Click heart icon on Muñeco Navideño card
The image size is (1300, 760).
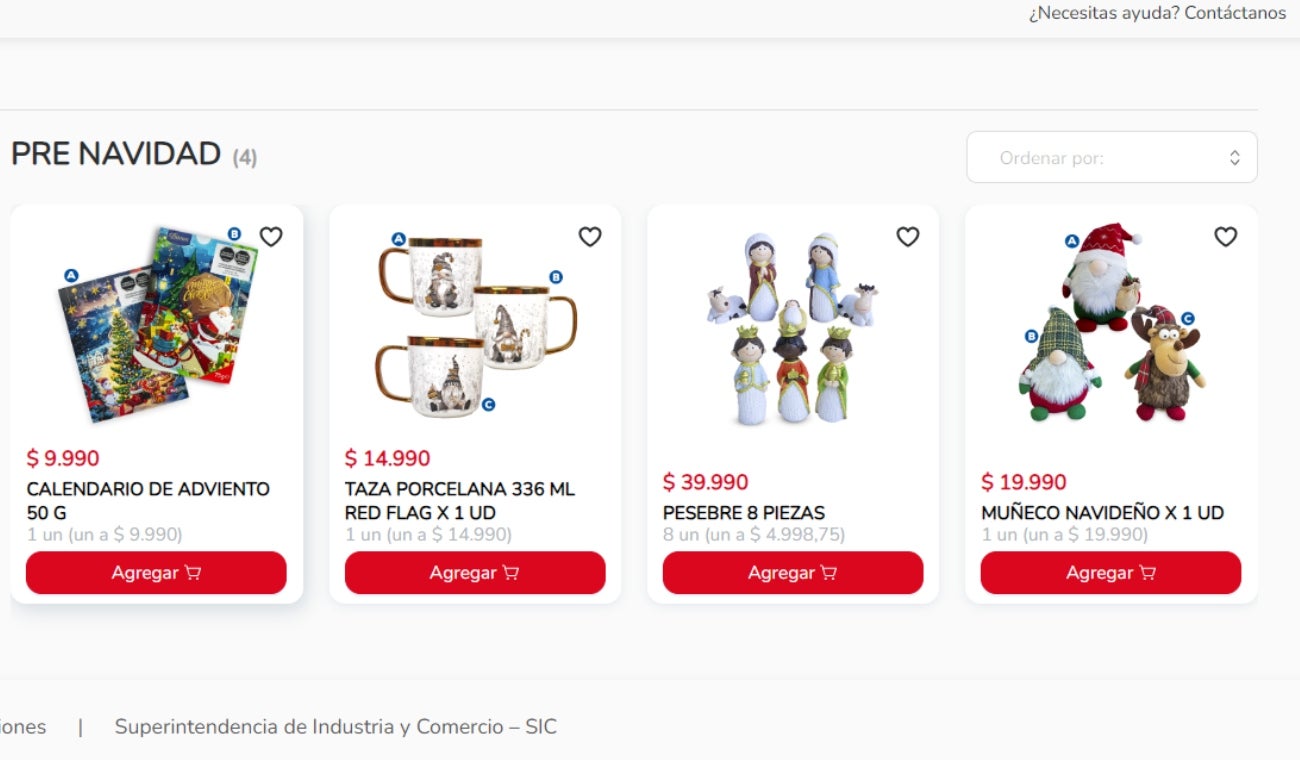point(1226,237)
